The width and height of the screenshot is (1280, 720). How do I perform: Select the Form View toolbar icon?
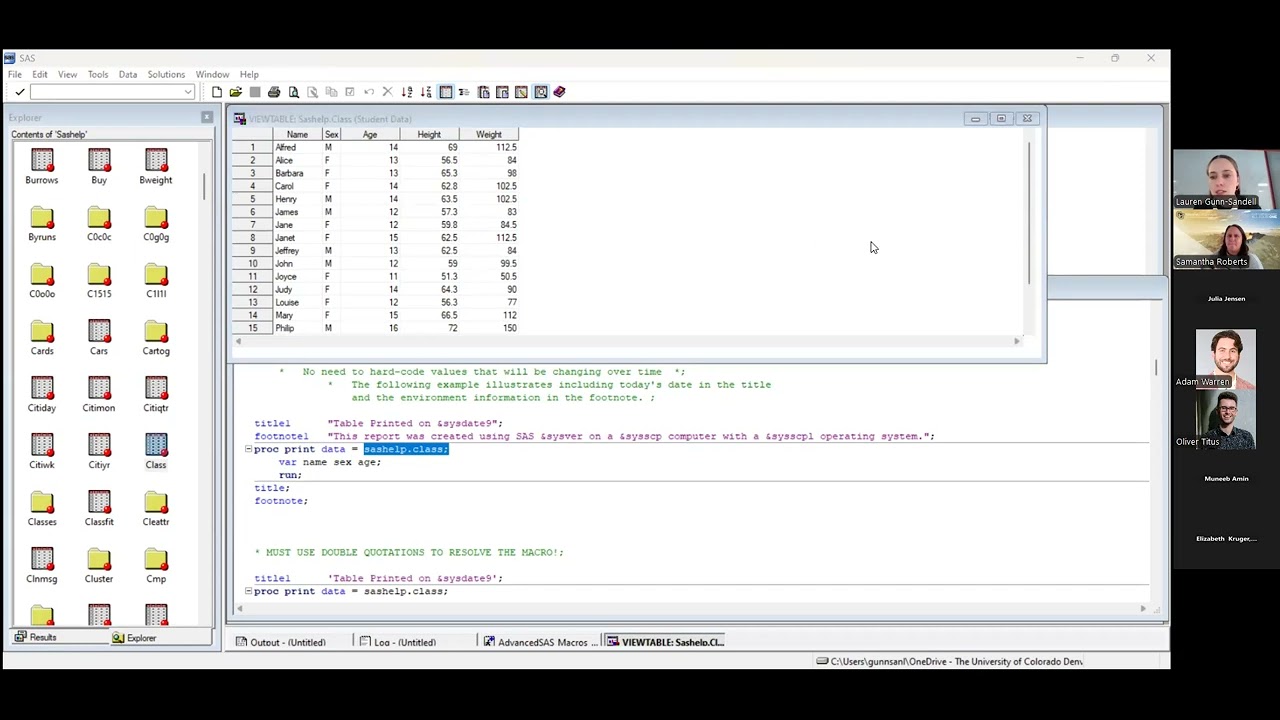coord(464,92)
